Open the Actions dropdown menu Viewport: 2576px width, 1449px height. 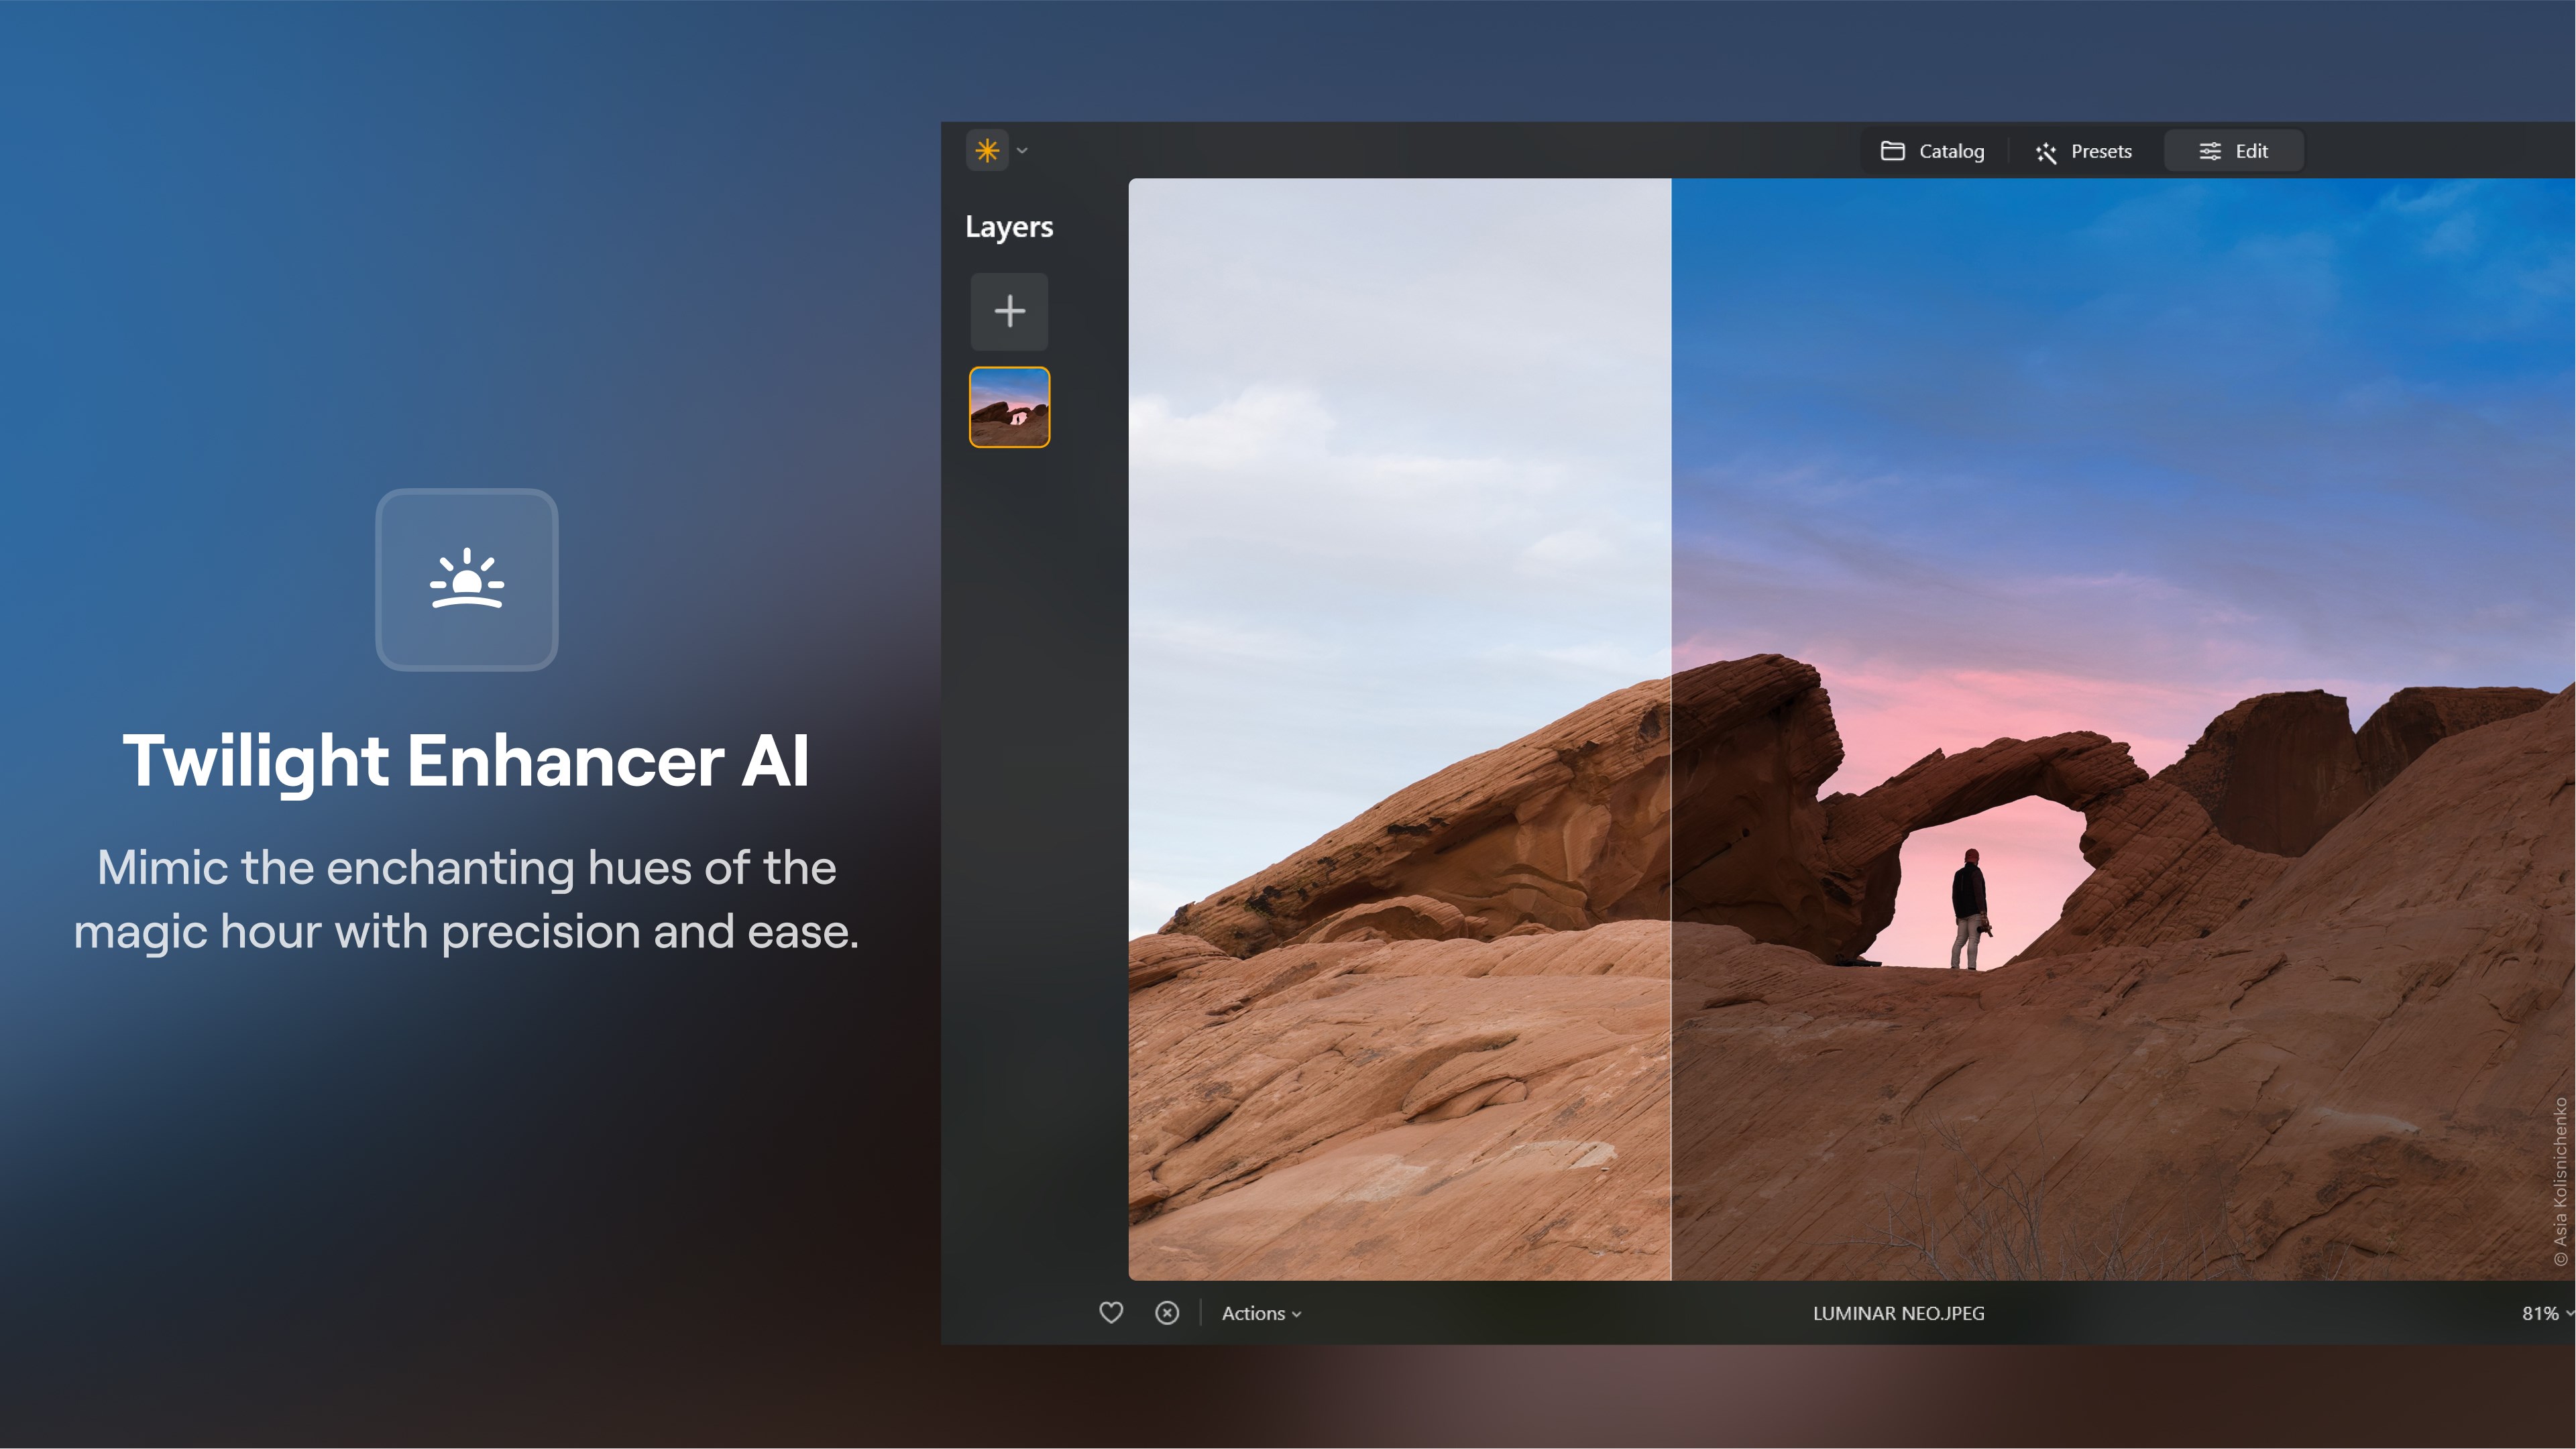point(1261,1313)
